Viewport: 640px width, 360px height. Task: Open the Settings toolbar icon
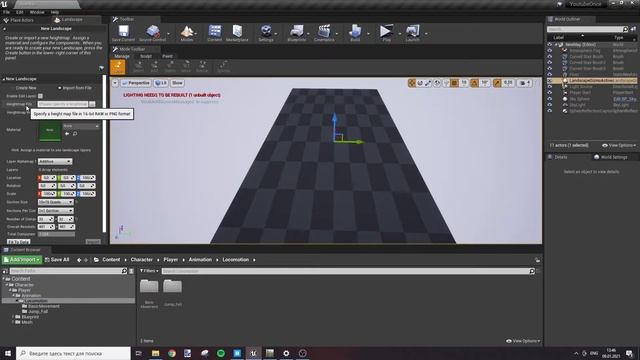266,33
